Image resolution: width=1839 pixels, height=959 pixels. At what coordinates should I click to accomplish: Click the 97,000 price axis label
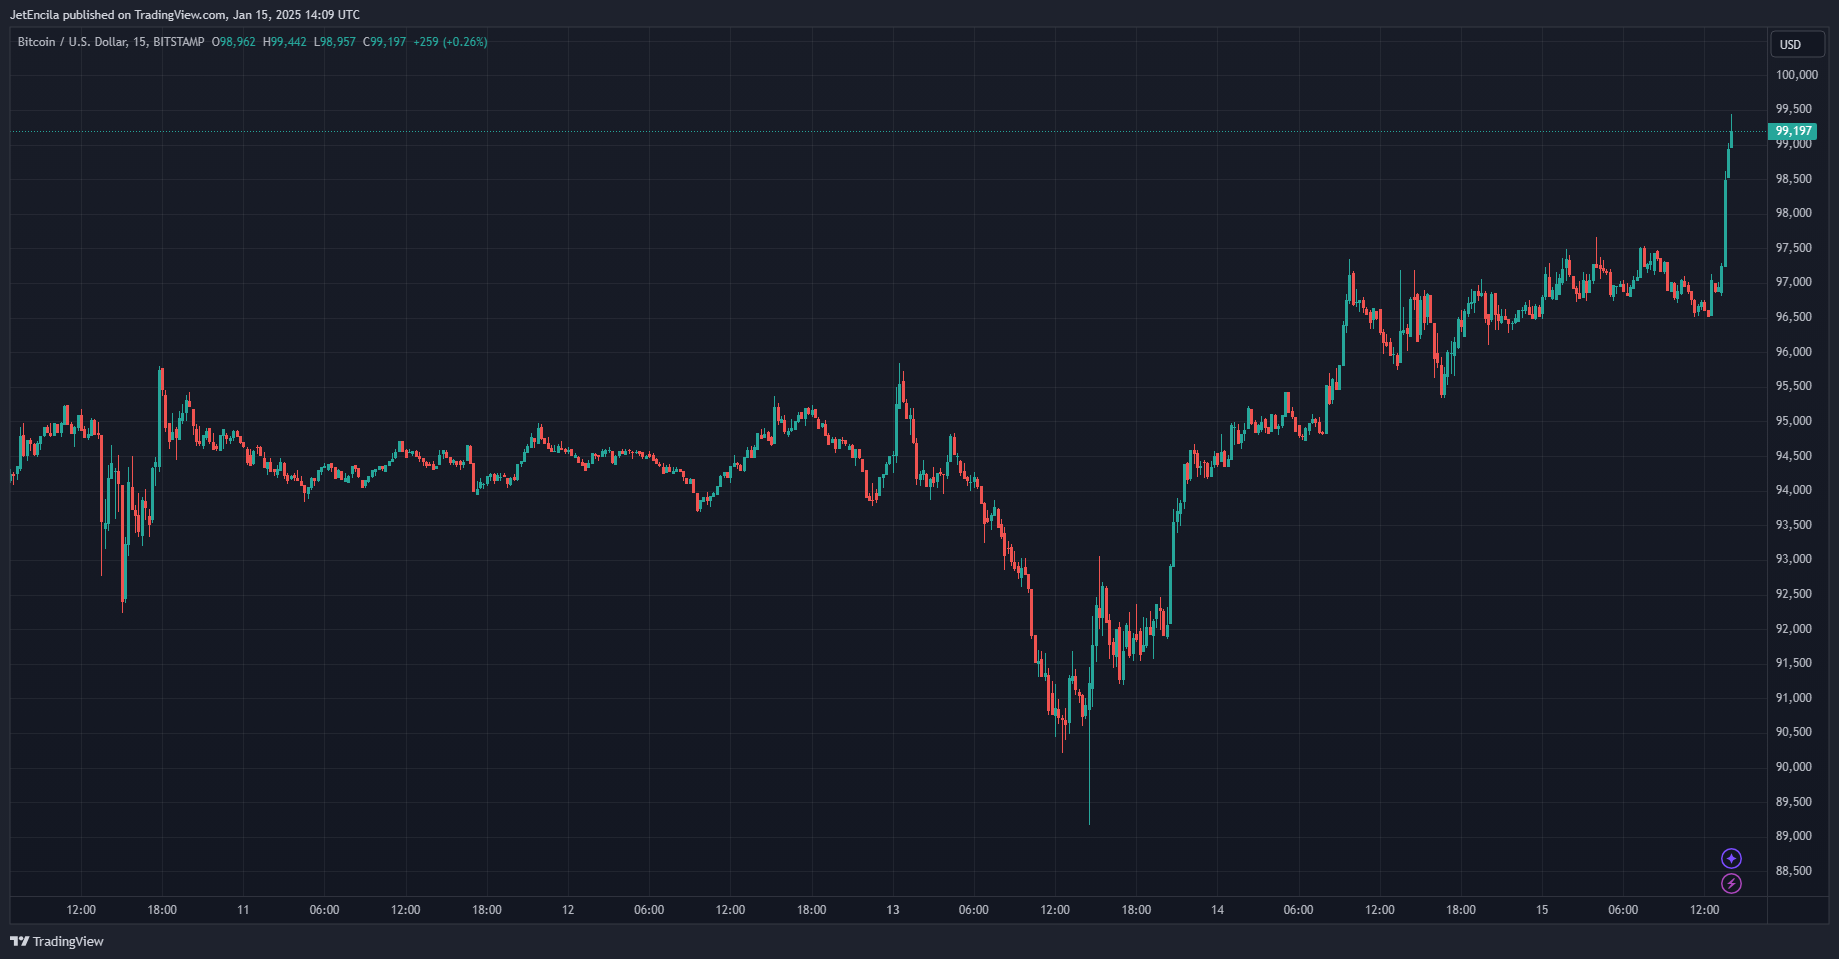(1793, 282)
